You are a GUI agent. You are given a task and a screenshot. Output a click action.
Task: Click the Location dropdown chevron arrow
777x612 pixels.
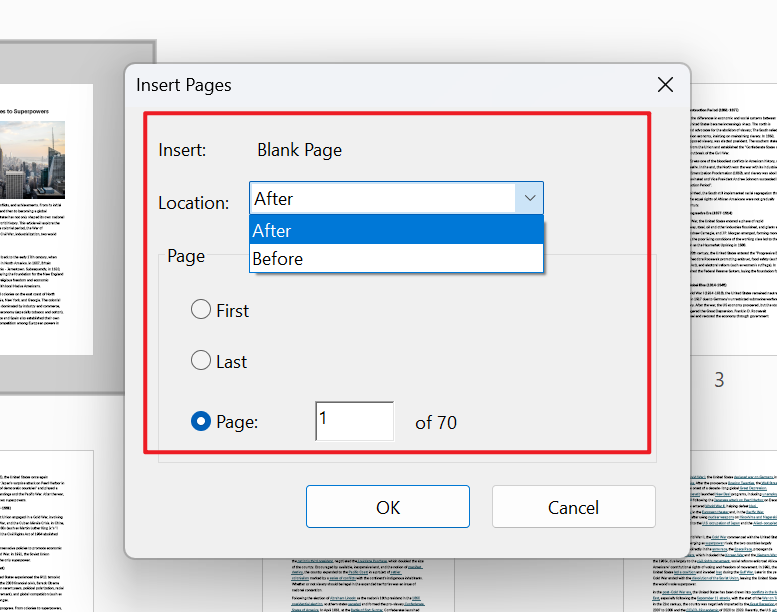528,199
